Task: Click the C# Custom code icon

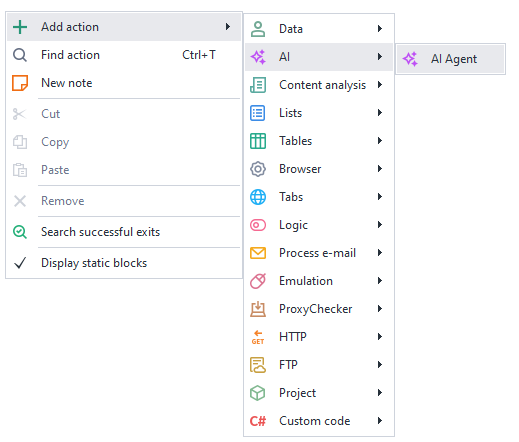Action: click(x=258, y=421)
